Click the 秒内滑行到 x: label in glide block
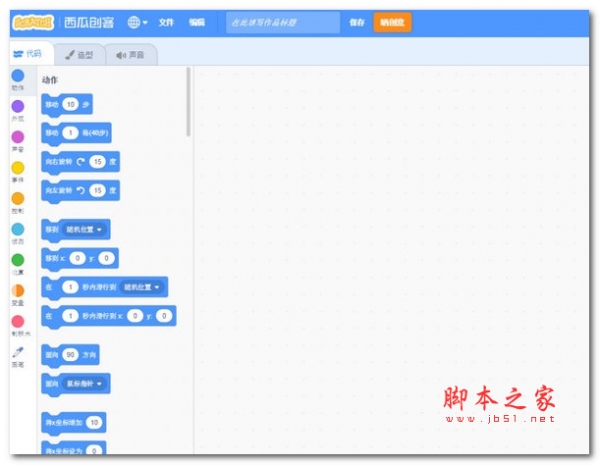The width and height of the screenshot is (600, 465). click(103, 316)
